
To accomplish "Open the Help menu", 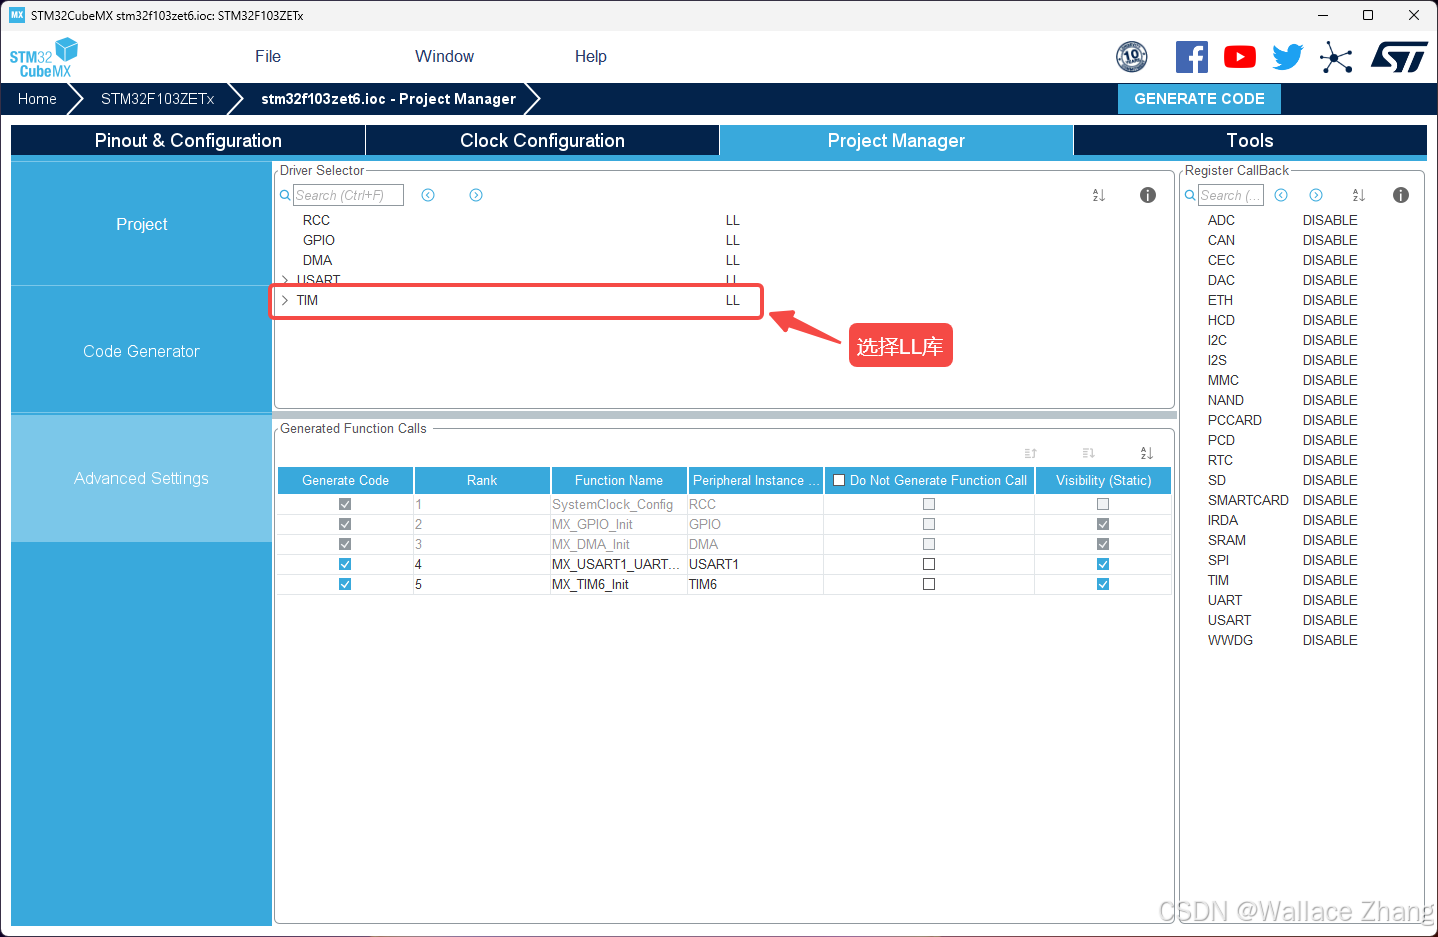I will (x=591, y=57).
